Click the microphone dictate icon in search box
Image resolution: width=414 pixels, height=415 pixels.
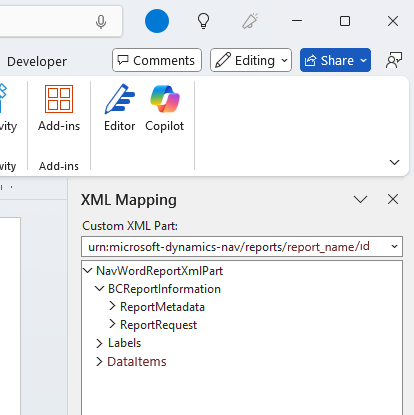101,22
